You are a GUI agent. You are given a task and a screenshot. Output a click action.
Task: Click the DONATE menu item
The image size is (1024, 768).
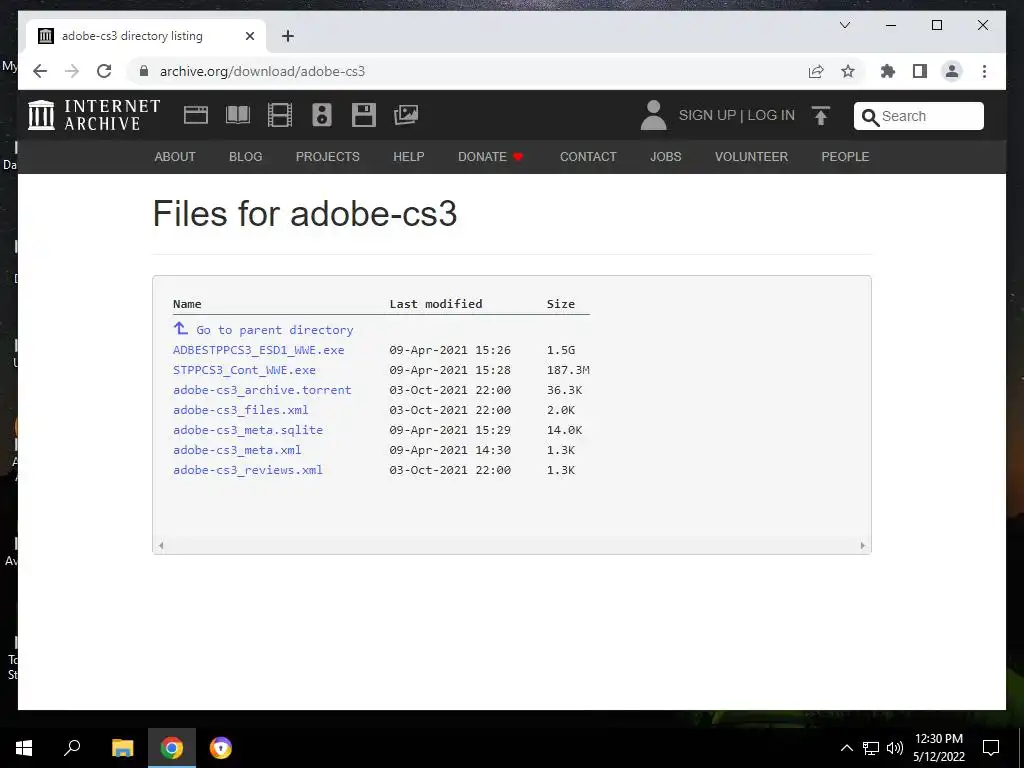pos(490,157)
